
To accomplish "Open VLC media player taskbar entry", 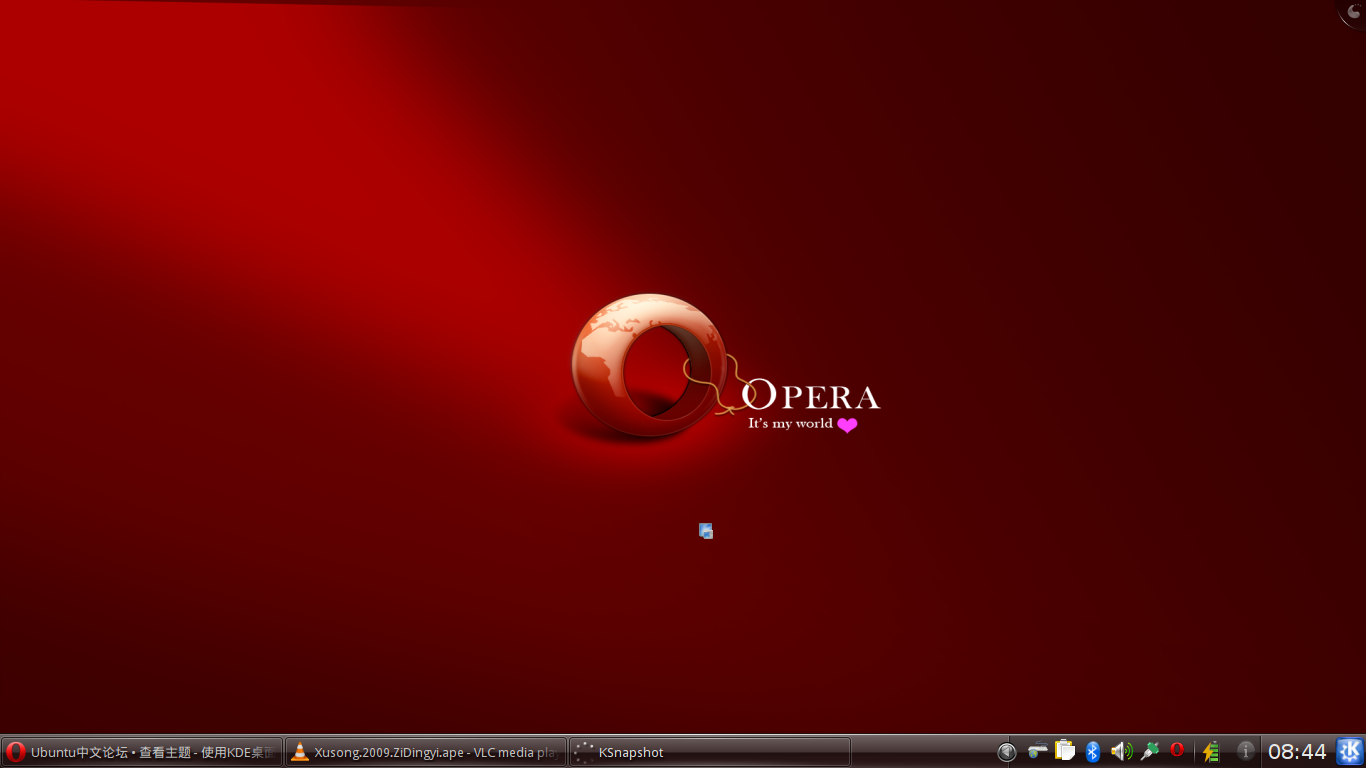I will coord(426,752).
